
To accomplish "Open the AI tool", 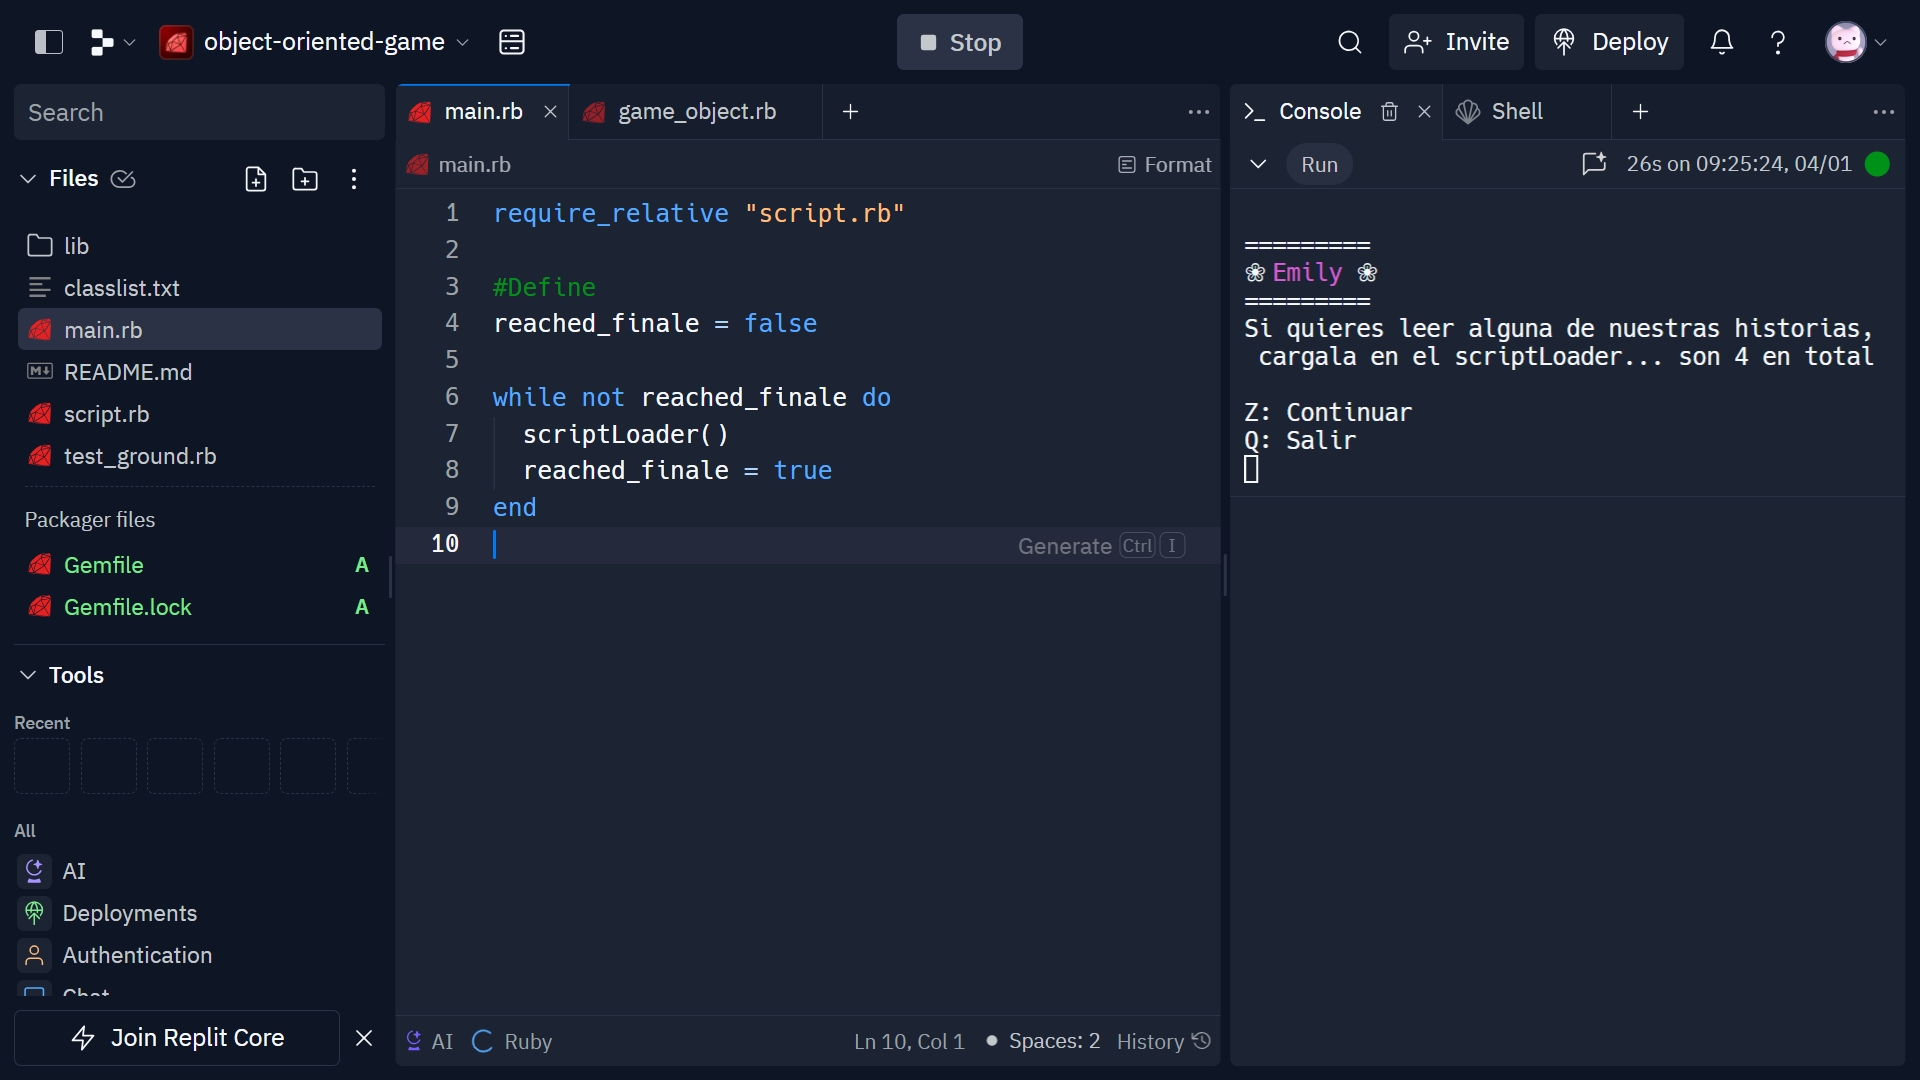I will [x=200, y=871].
